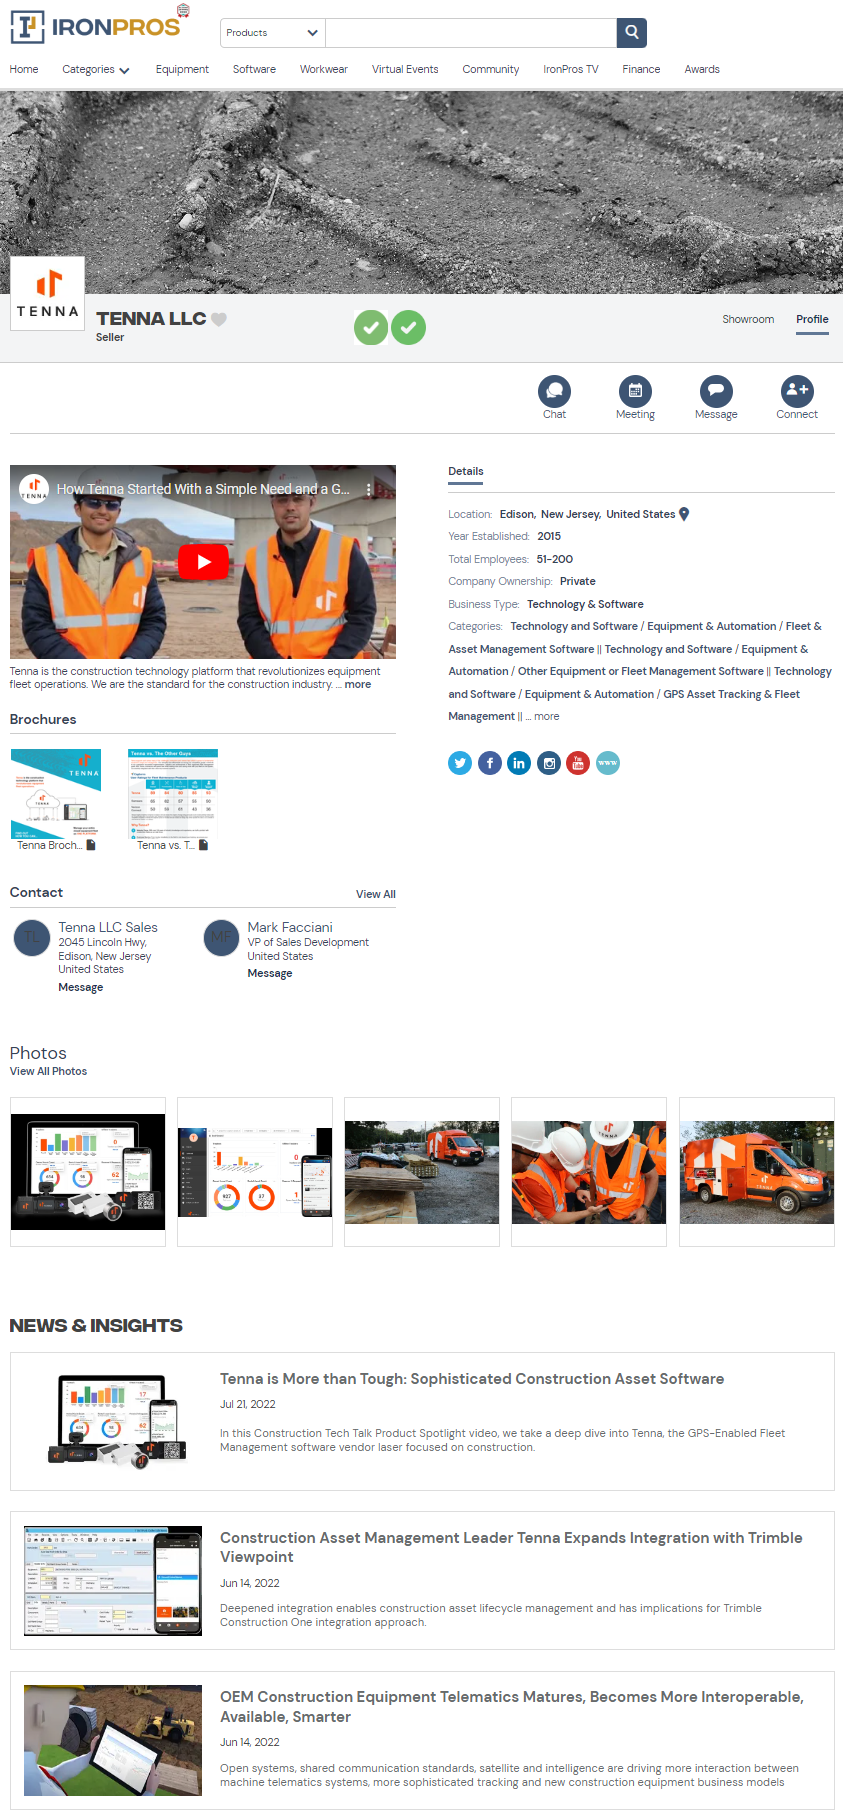This screenshot has width=843, height=1816.
Task: Click Technology & Software business type
Action: coord(585,605)
